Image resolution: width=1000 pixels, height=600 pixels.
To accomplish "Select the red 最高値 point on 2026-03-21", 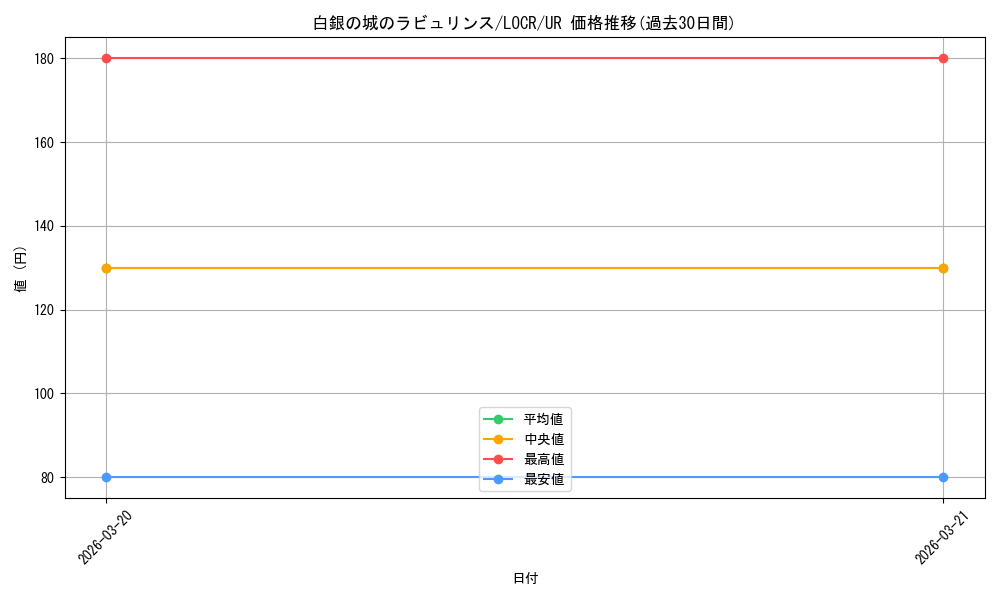I will click(943, 58).
